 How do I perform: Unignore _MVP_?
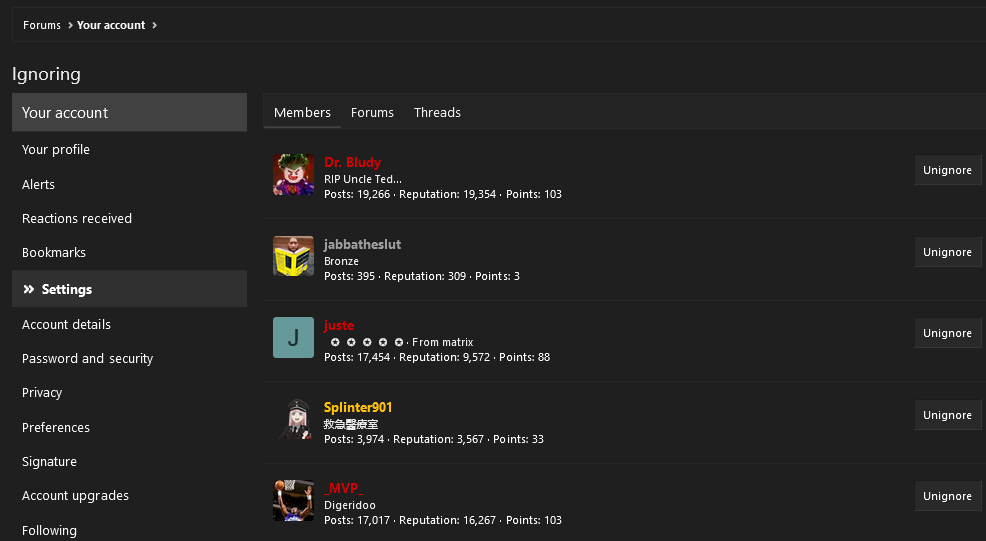947,496
